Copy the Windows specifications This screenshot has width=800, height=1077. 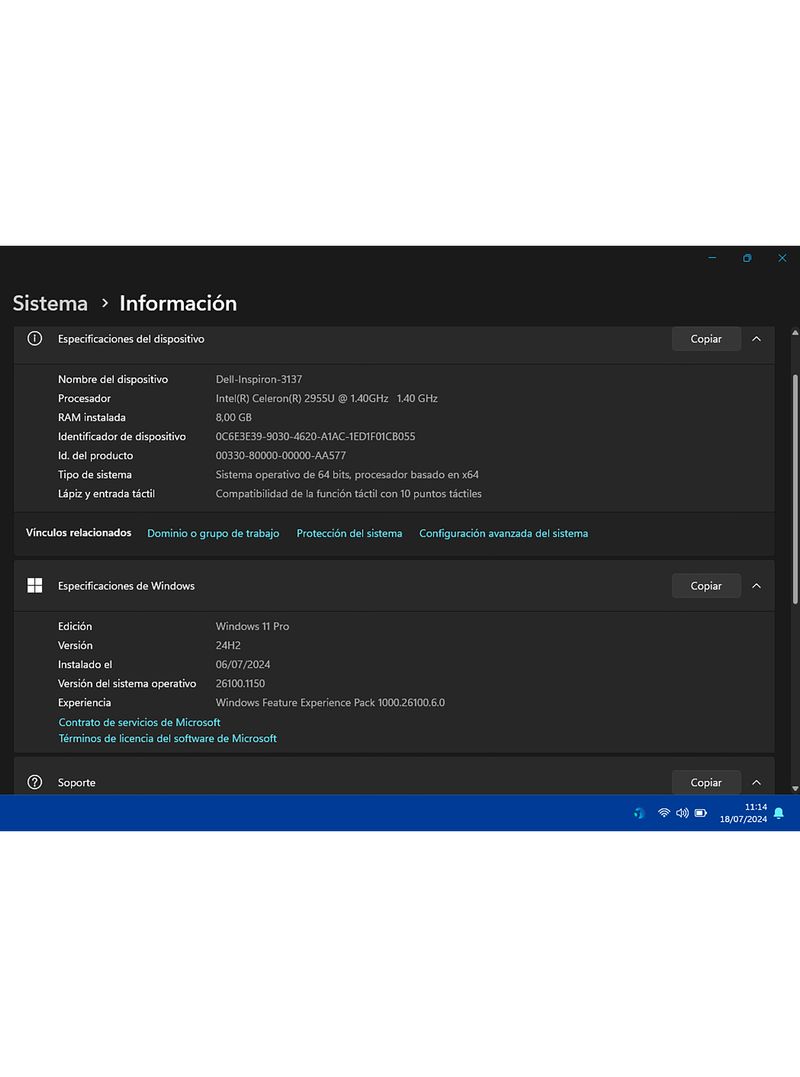(x=706, y=586)
